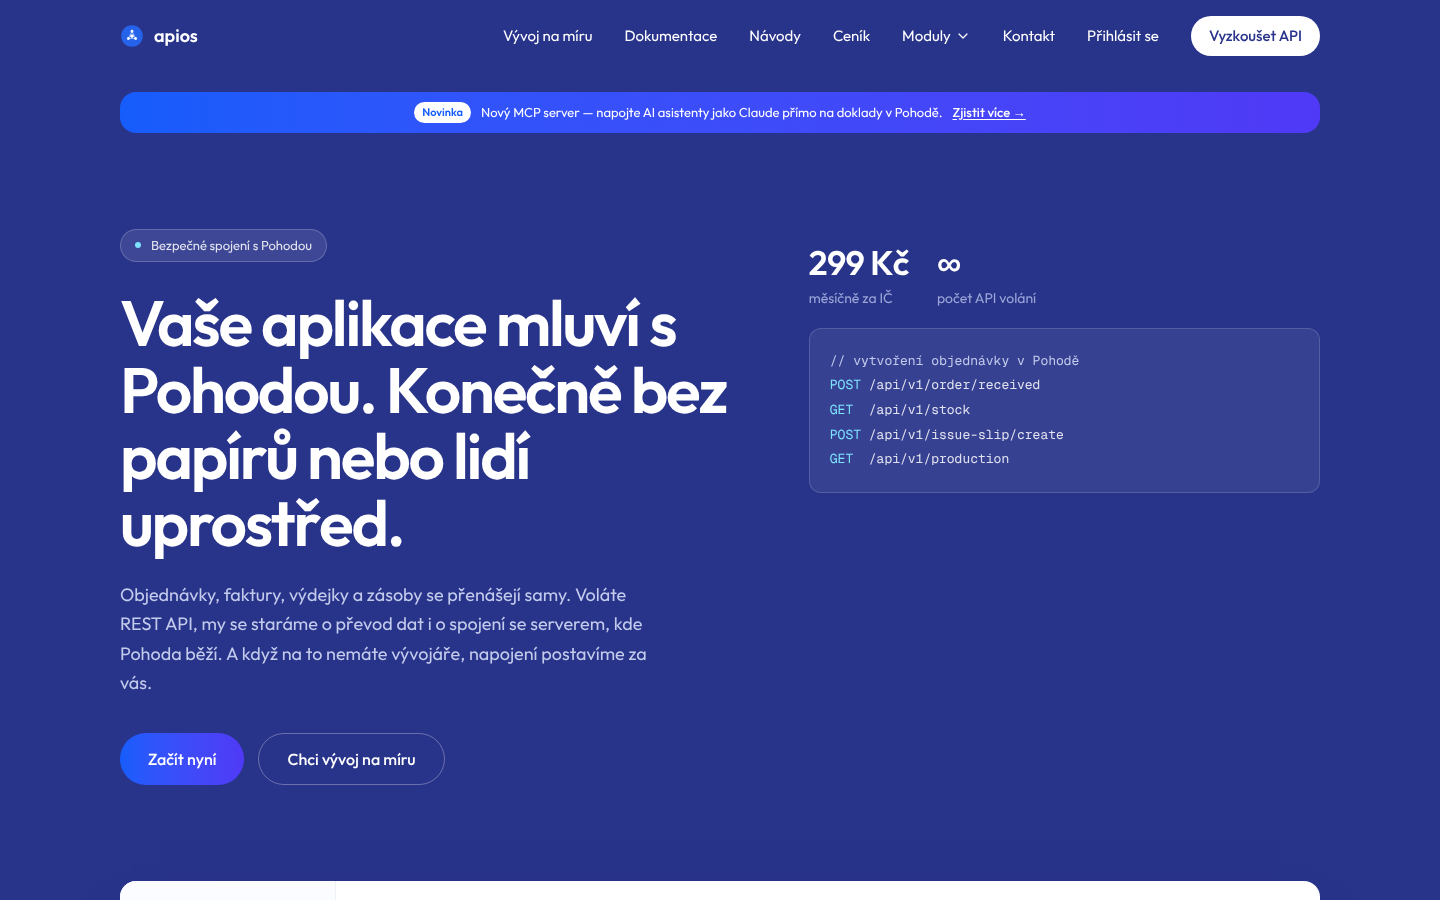
Task: Expand the Moduly dropdown menu
Action: pos(936,36)
